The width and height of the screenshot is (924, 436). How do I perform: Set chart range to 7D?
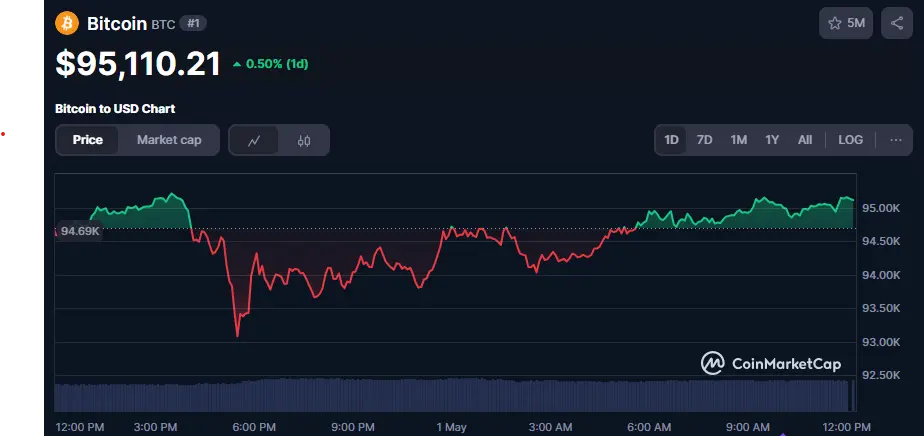704,140
